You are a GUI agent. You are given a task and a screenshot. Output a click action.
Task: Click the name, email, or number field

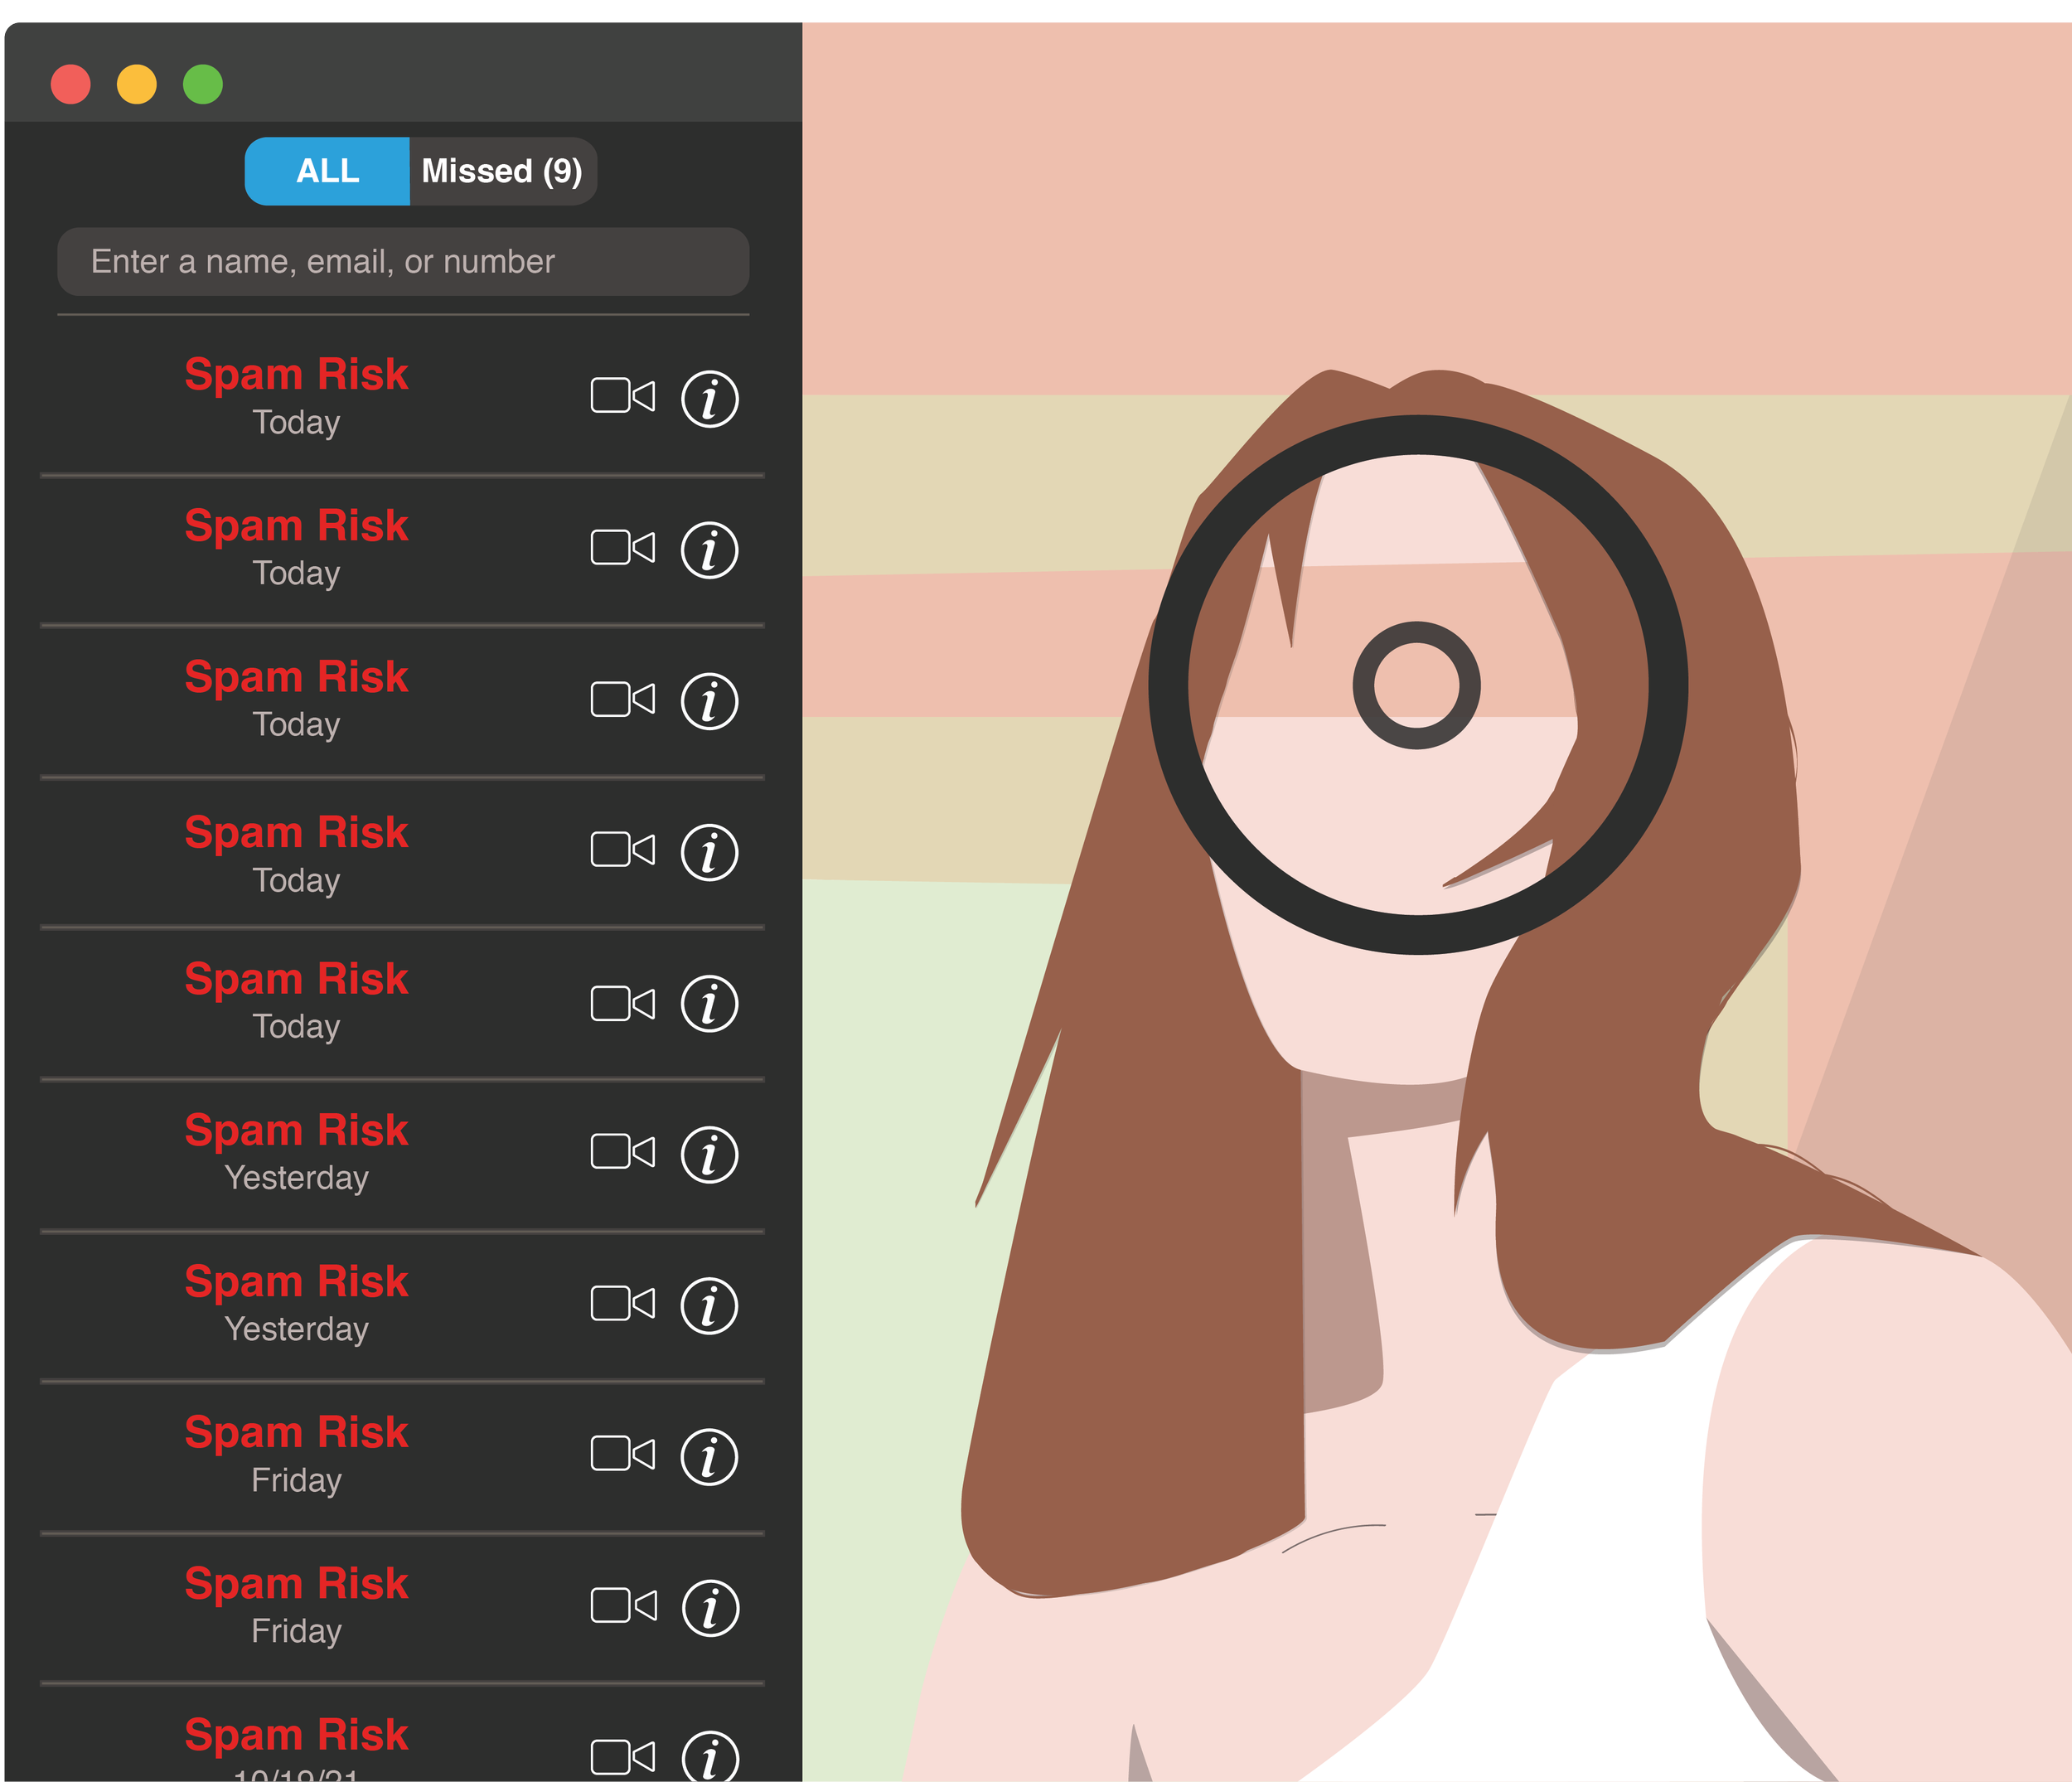point(403,262)
